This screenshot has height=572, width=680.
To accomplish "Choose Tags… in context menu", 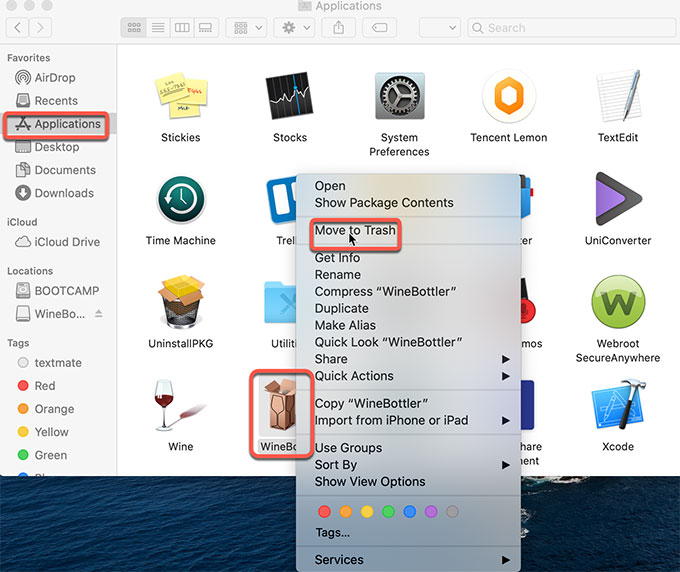I will [x=409, y=532].
